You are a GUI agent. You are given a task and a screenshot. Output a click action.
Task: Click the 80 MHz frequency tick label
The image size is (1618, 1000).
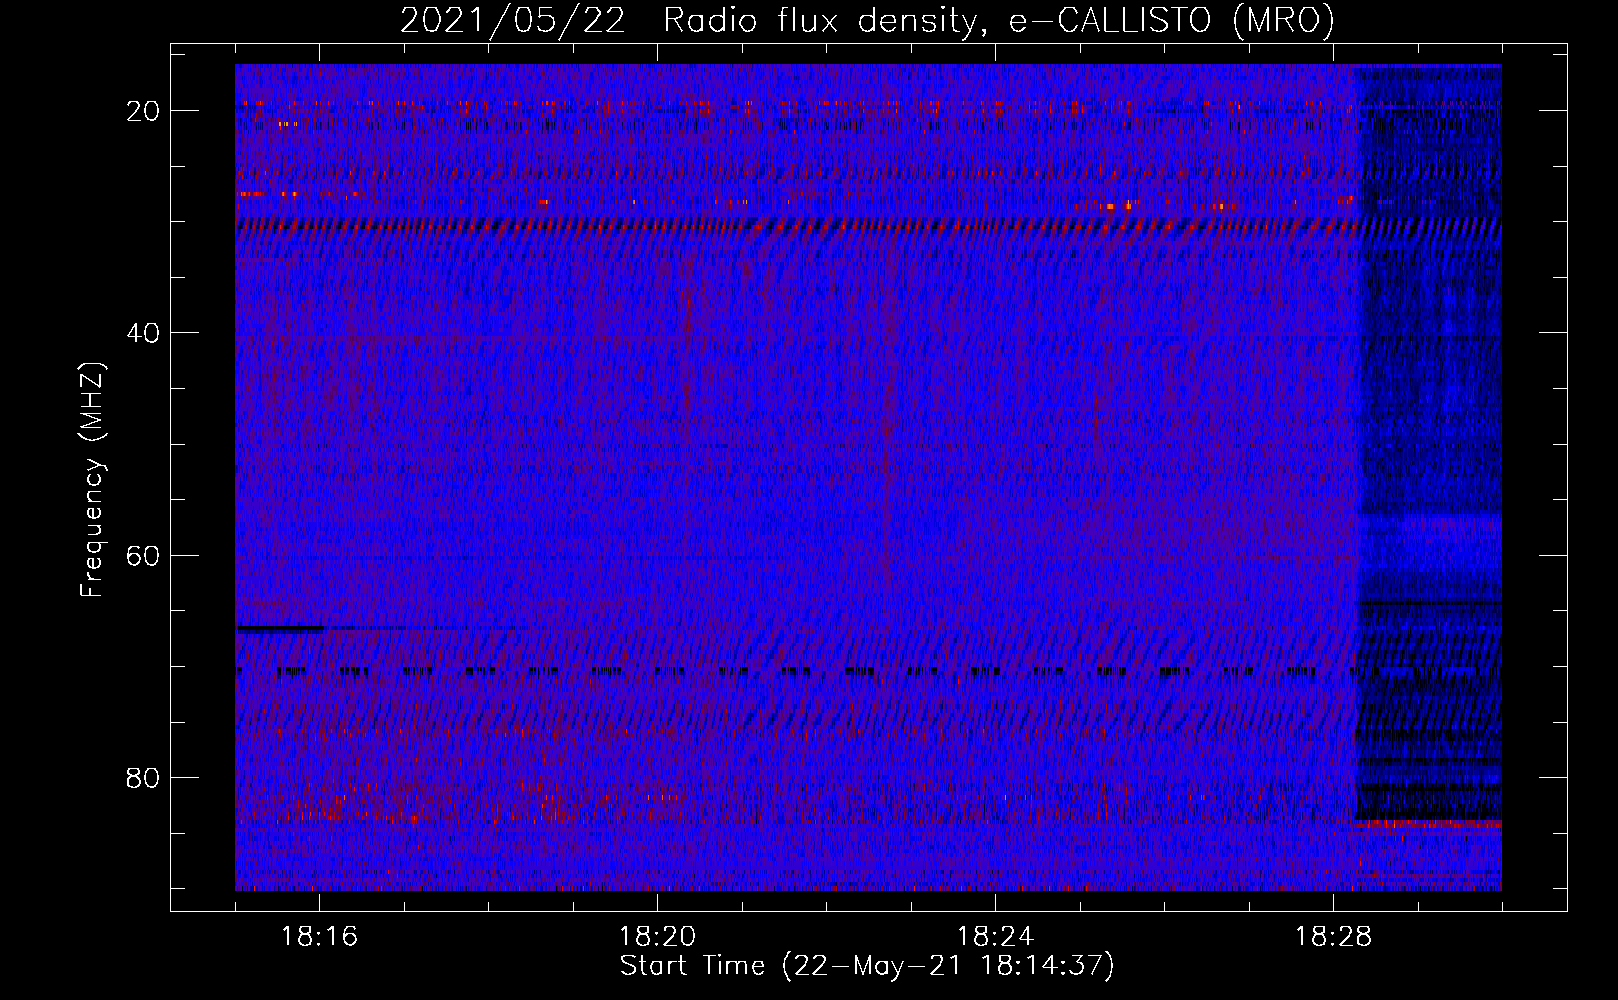tap(143, 777)
